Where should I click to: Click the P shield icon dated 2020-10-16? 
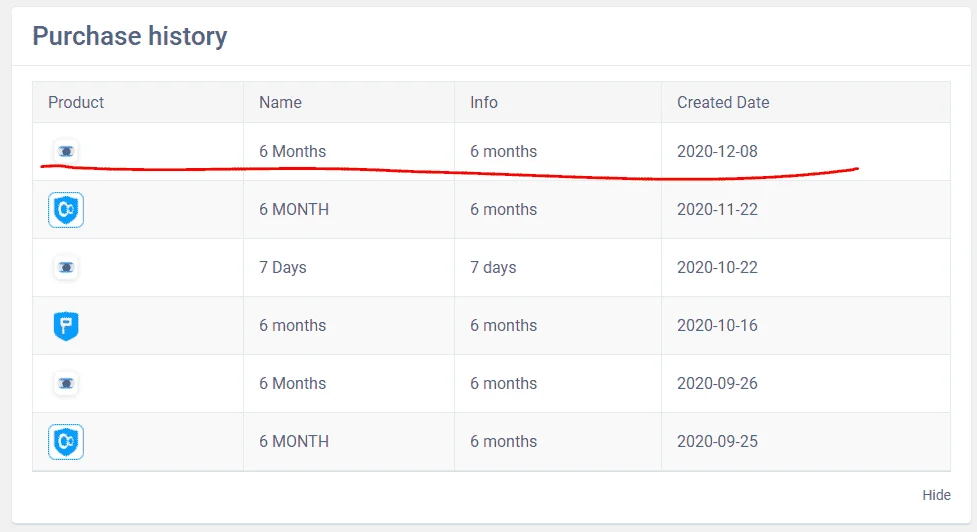[66, 326]
